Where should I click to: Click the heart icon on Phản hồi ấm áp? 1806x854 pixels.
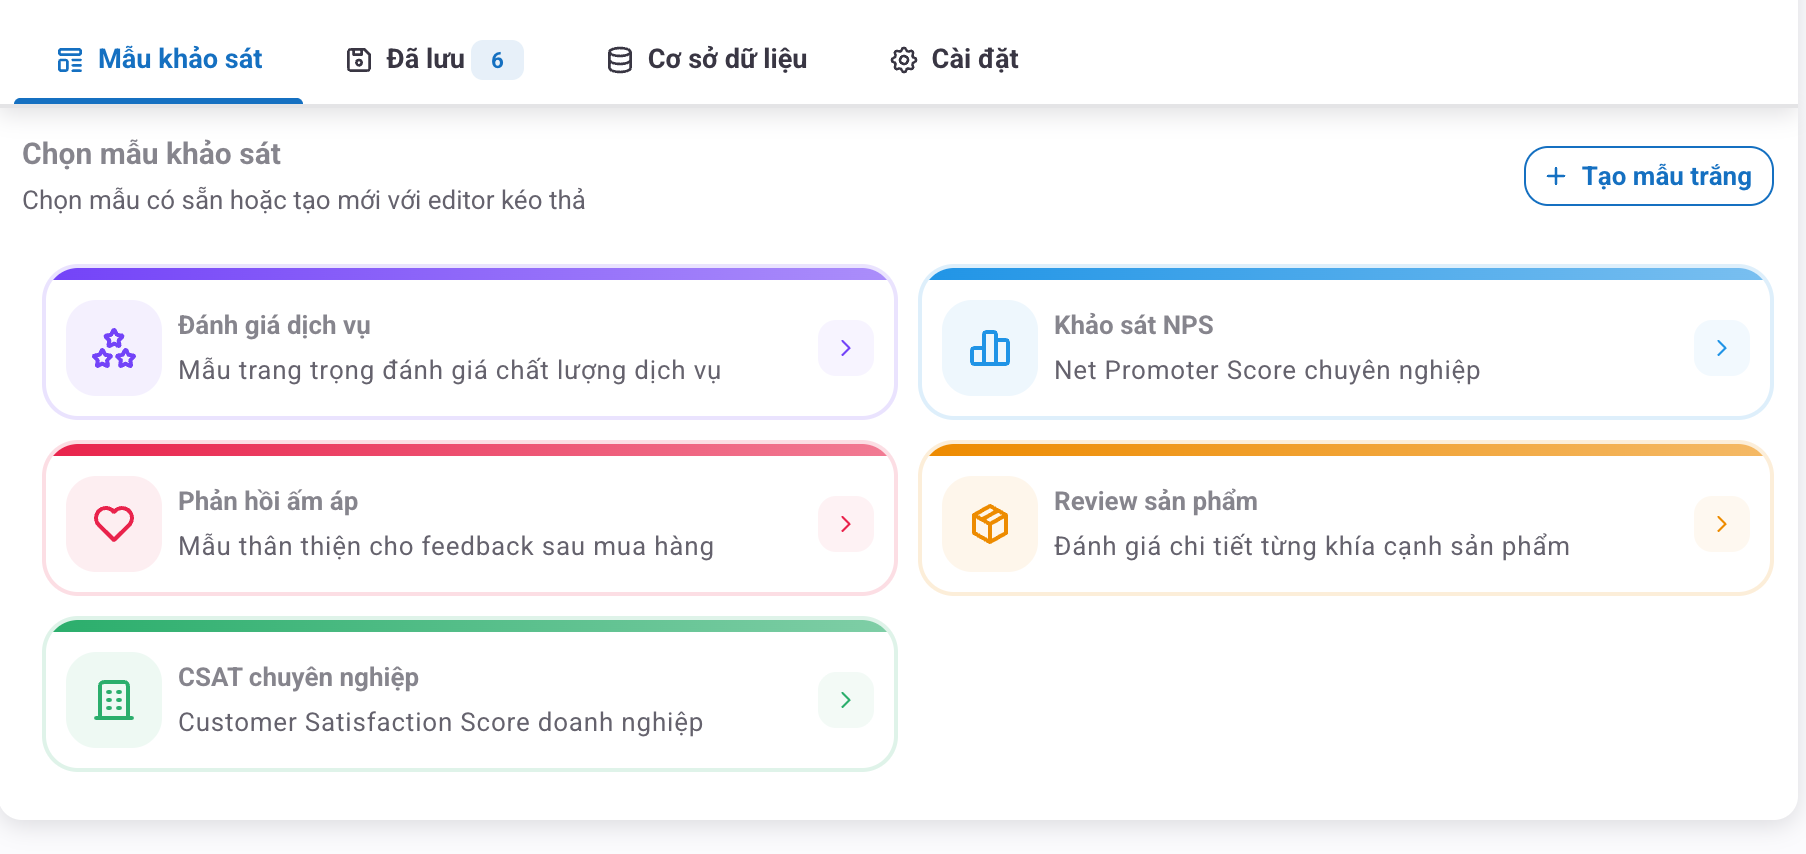(x=112, y=524)
